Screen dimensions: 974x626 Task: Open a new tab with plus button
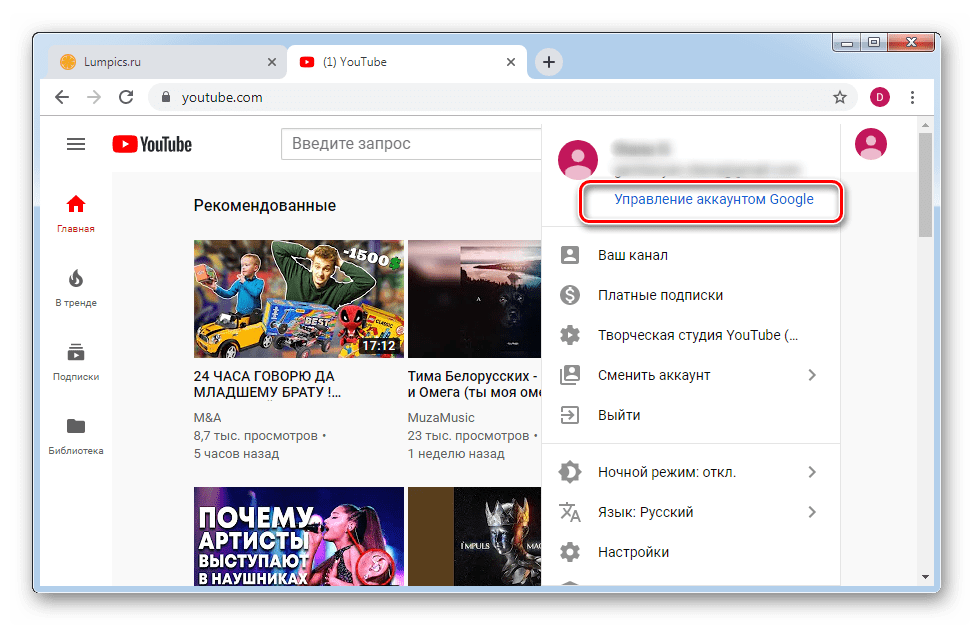tap(548, 62)
